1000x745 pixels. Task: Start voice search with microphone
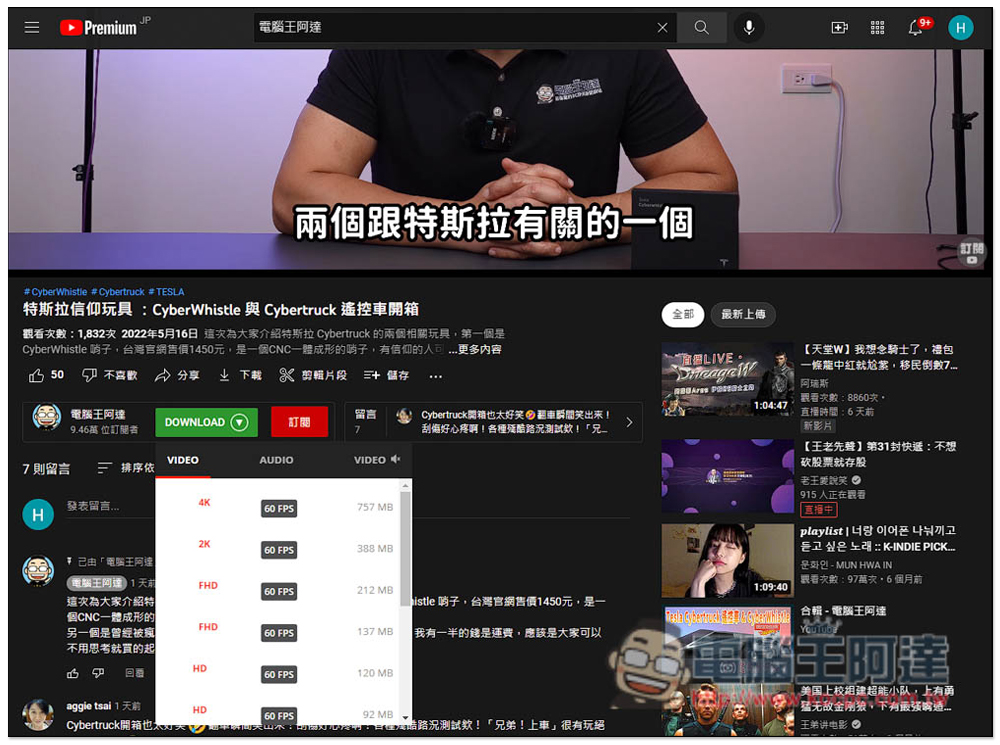pos(749,27)
